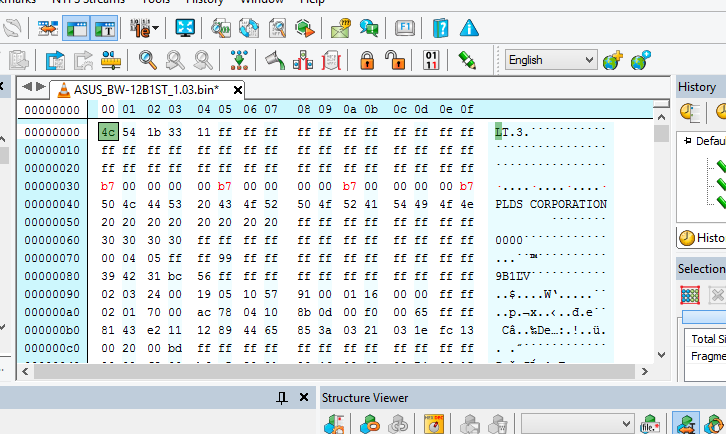The width and height of the screenshot is (726, 434).
Task: Click the hex editor vertical scrollbar down arrow
Action: tap(662, 355)
